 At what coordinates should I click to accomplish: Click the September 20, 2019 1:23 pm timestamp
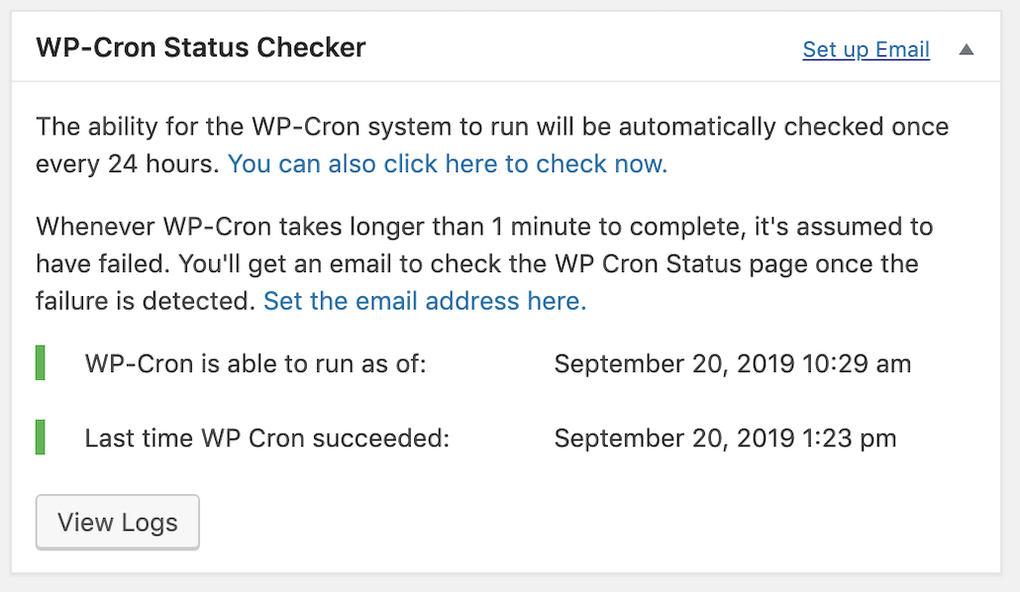tap(726, 437)
